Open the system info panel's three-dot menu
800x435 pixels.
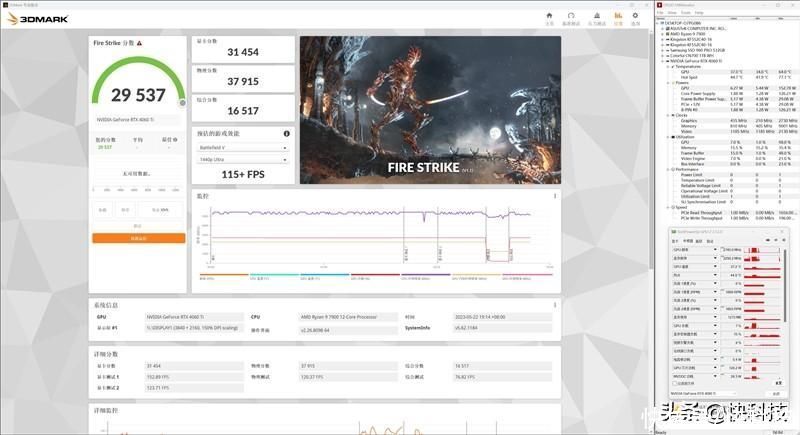click(x=555, y=305)
